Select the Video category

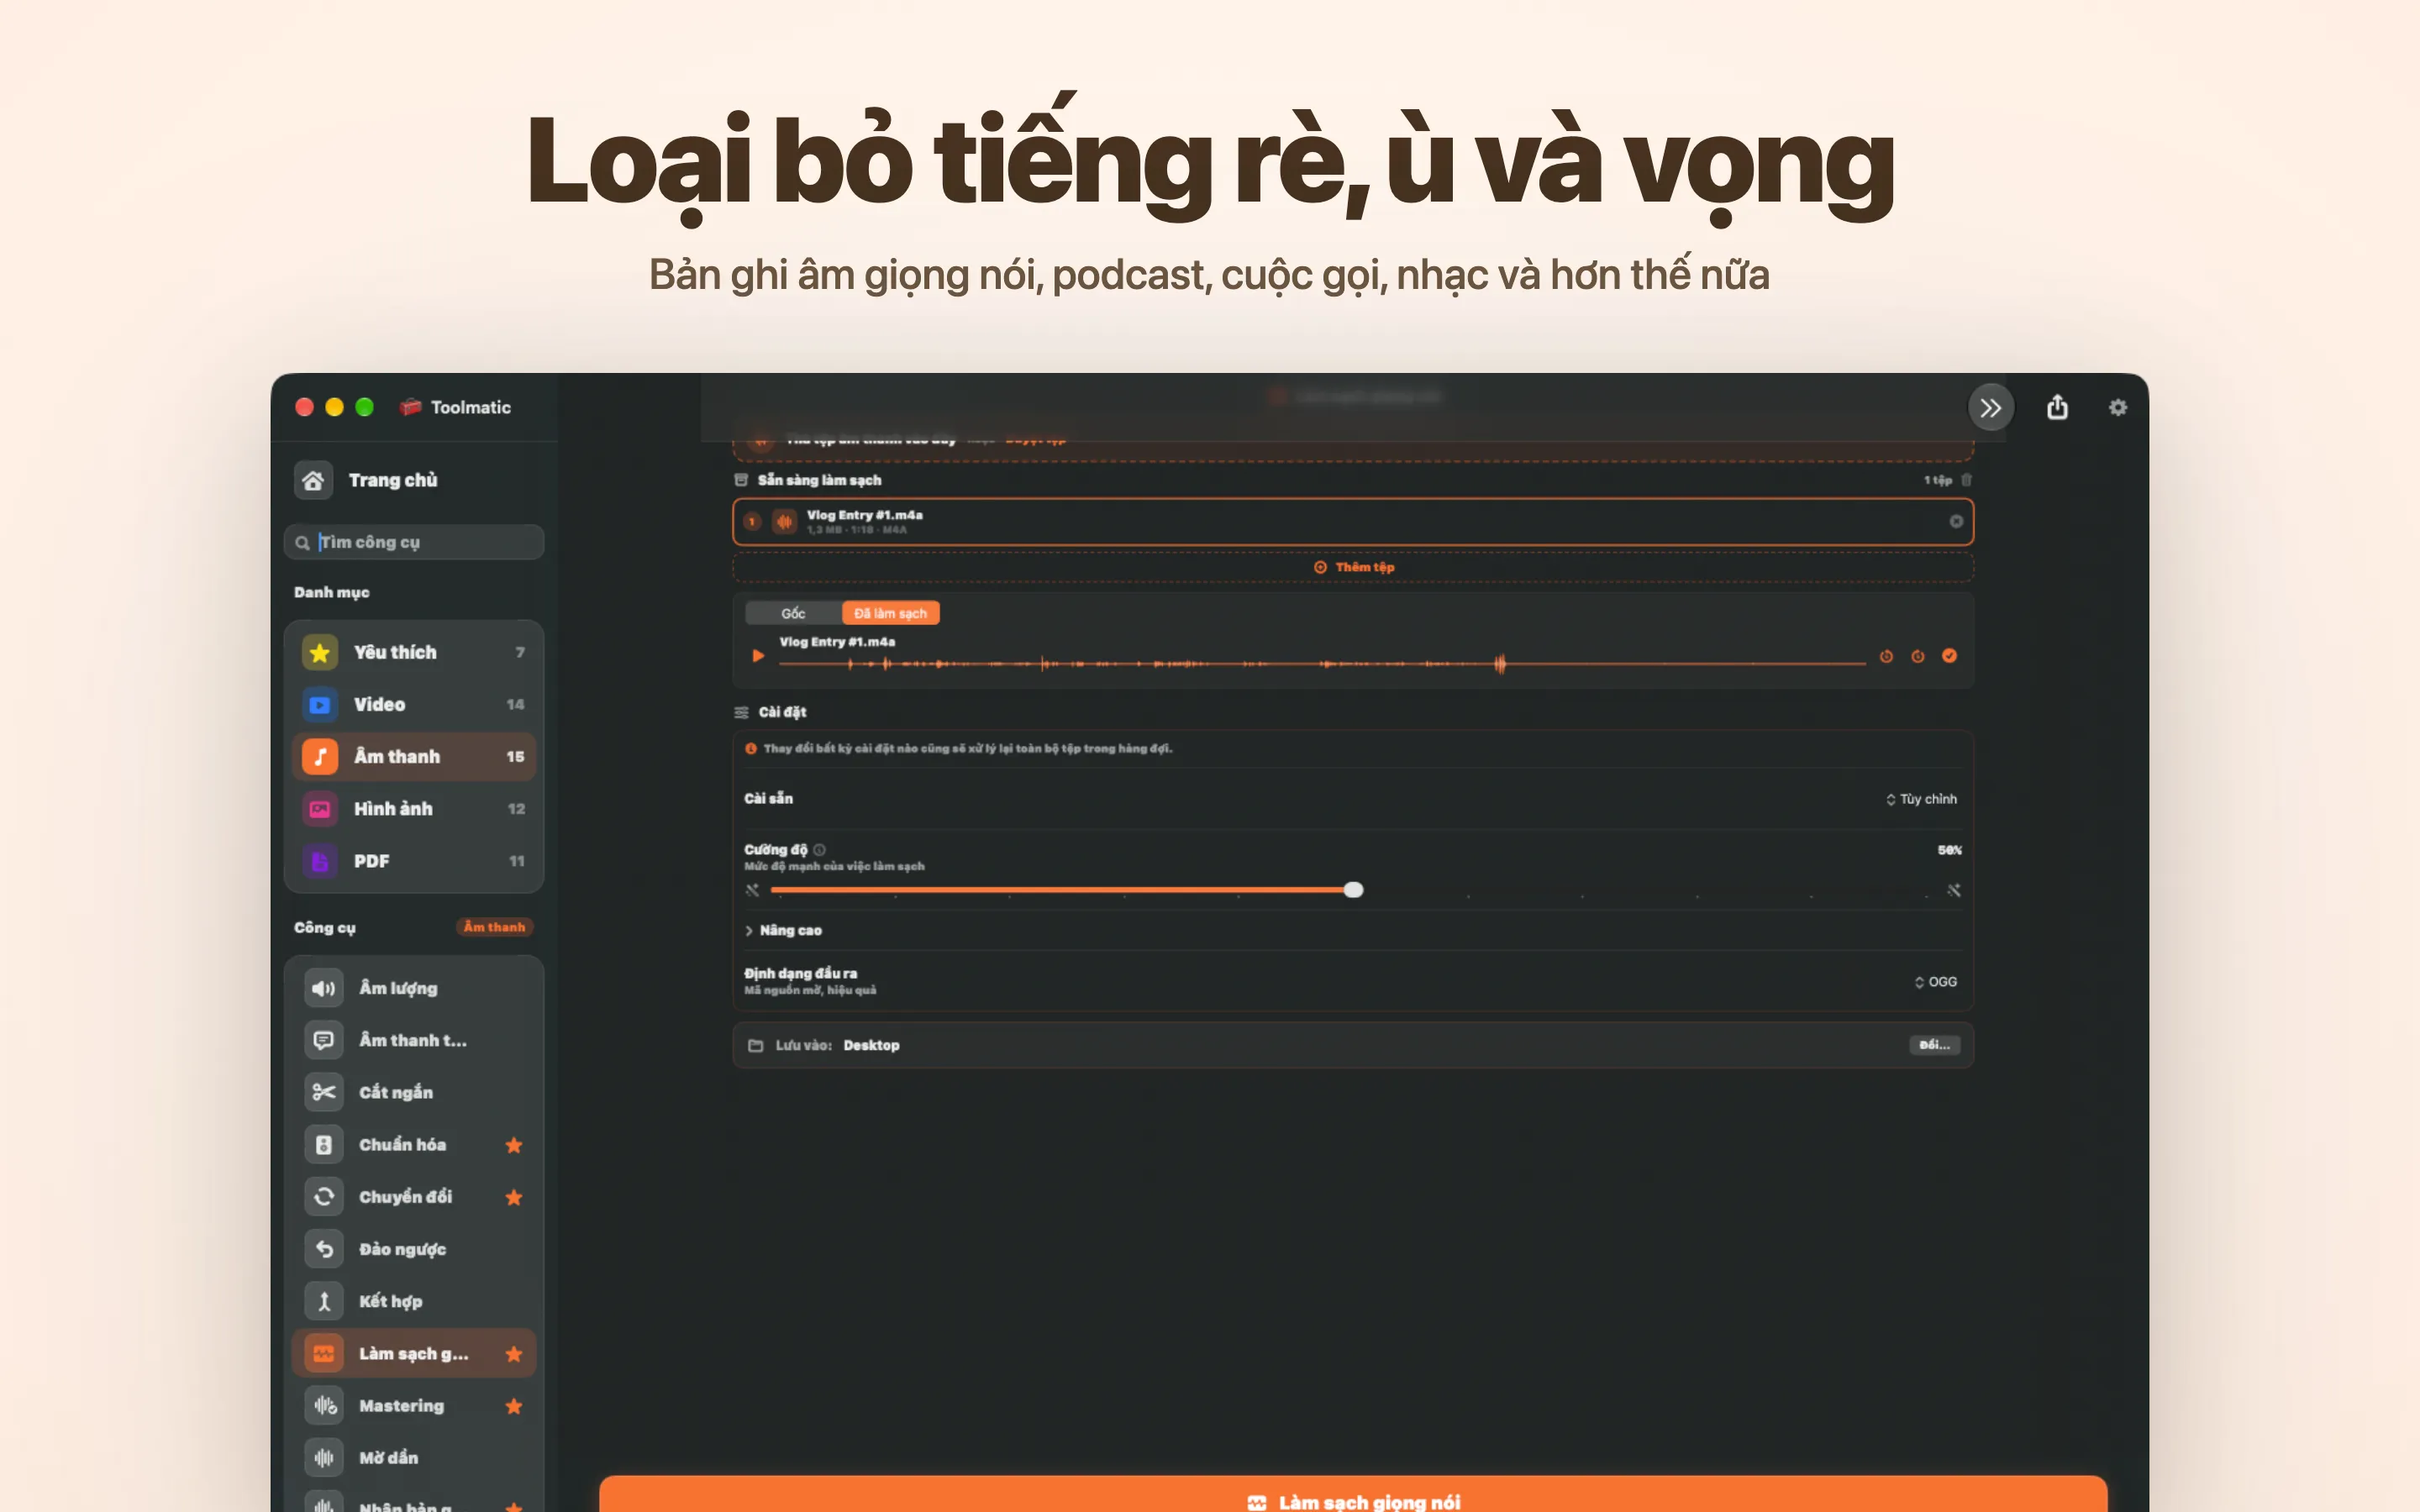(x=414, y=704)
